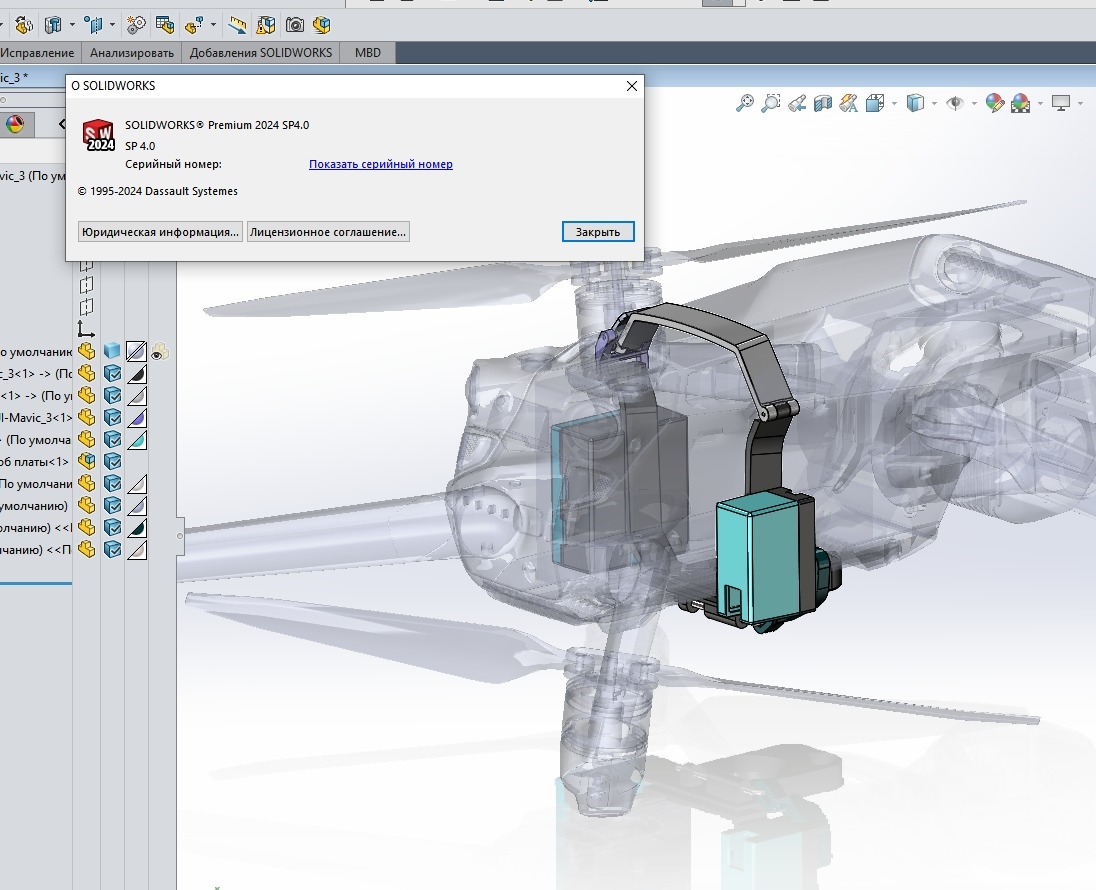Click the Assembly Features toolbar icon

[53, 25]
